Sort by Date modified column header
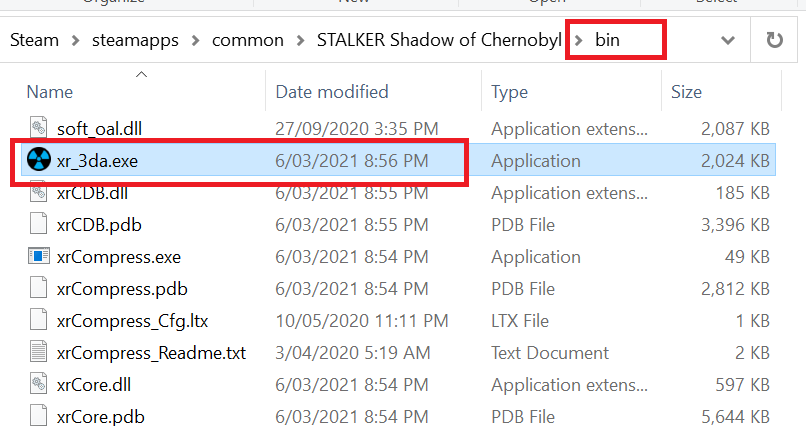Viewport: 806px width, 426px height. (331, 92)
